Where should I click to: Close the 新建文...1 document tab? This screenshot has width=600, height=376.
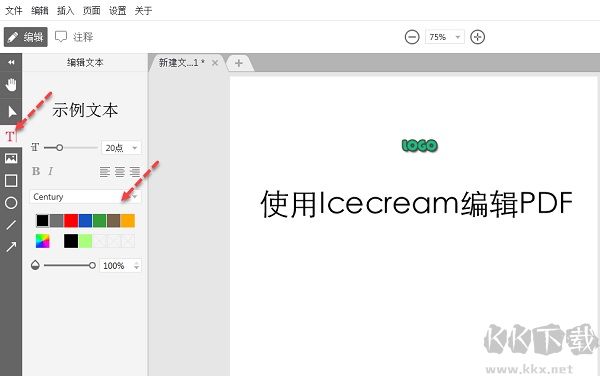215,63
